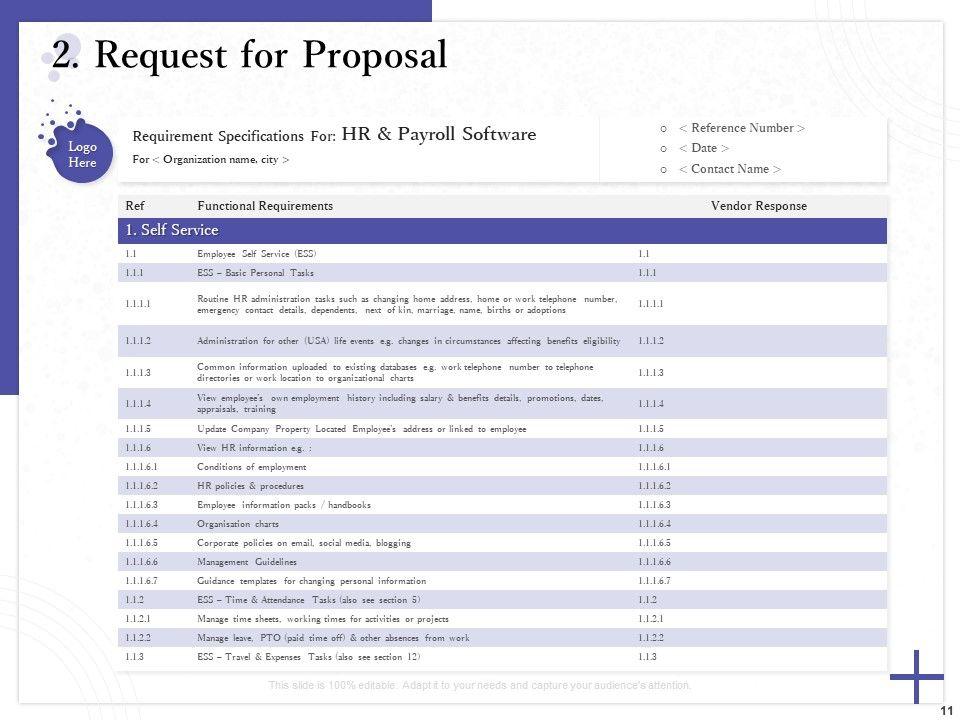Viewport: 960px width, 720px height.
Task: Click 'This slide is 100% editable' footer note
Action: tap(479, 685)
